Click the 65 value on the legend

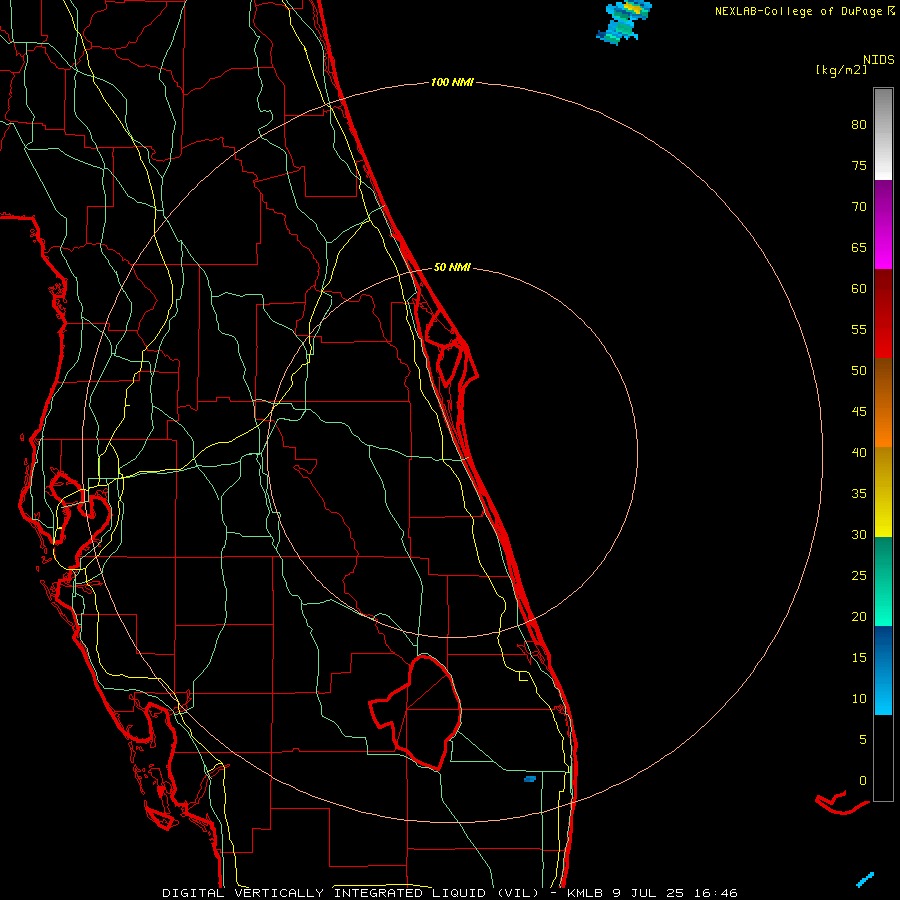(859, 247)
